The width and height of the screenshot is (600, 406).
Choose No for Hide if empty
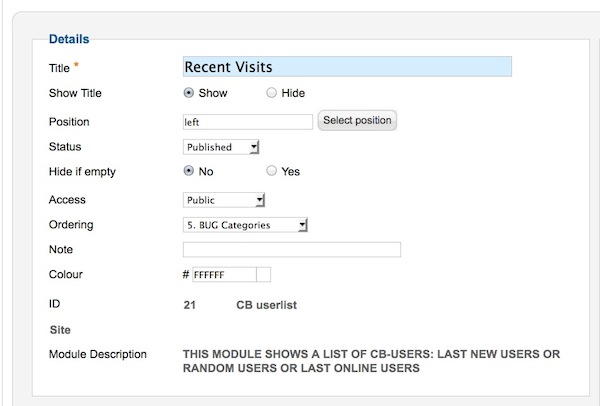pyautogui.click(x=189, y=171)
